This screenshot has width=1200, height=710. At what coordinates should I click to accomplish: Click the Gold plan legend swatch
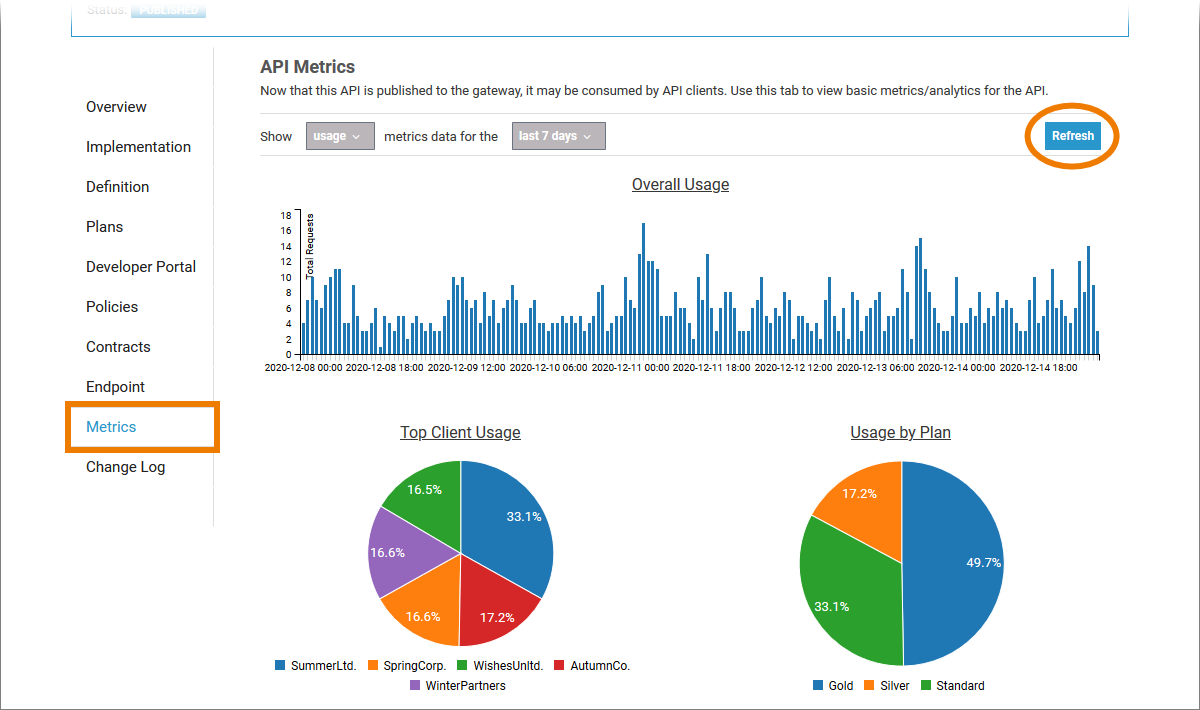818,686
